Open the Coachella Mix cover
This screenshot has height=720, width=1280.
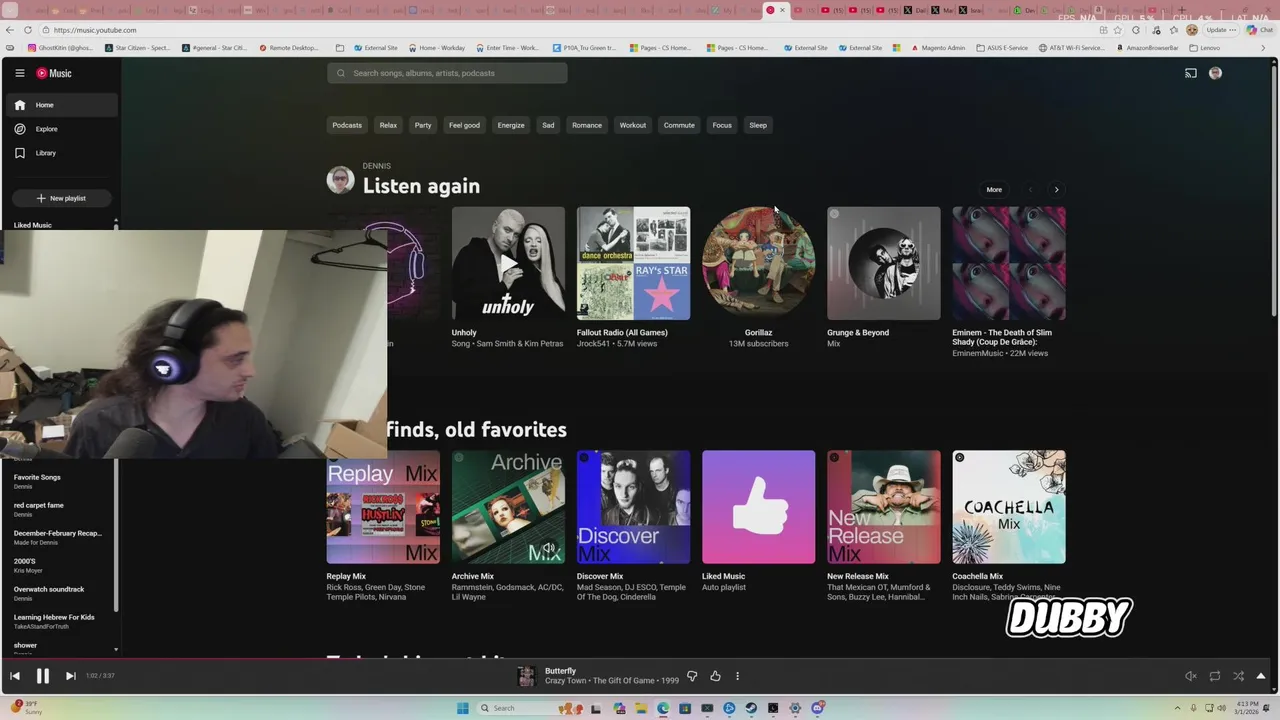tap(1009, 507)
